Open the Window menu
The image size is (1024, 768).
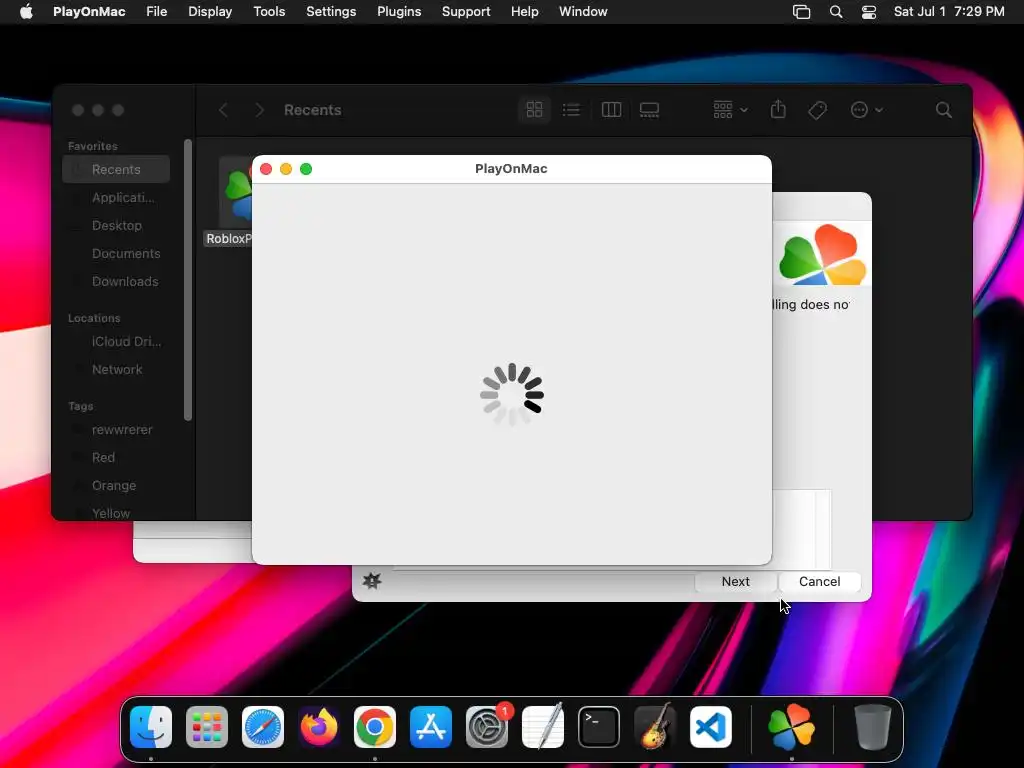(x=583, y=11)
